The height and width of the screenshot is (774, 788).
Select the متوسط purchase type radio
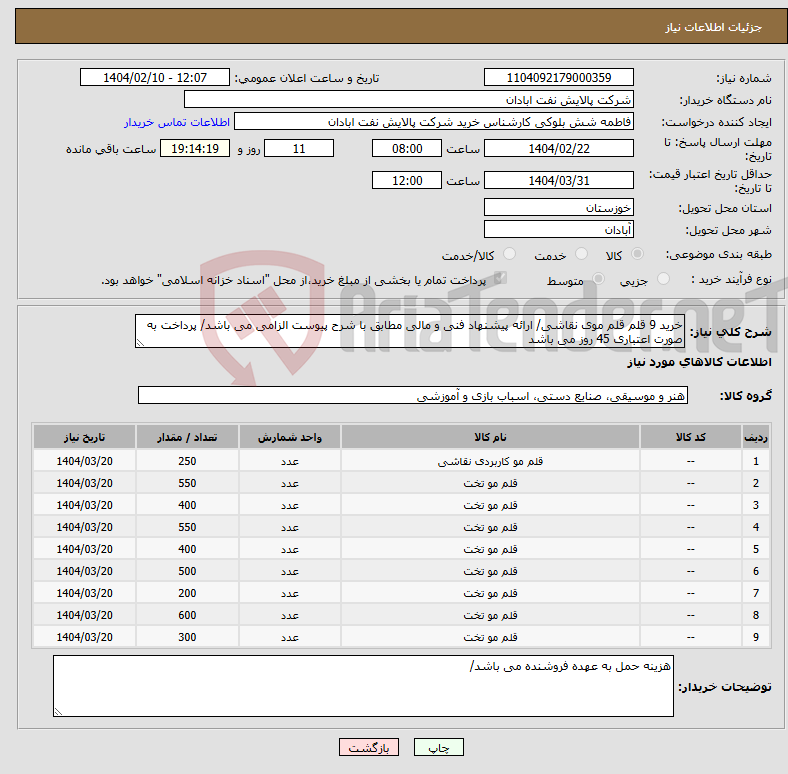pos(598,279)
